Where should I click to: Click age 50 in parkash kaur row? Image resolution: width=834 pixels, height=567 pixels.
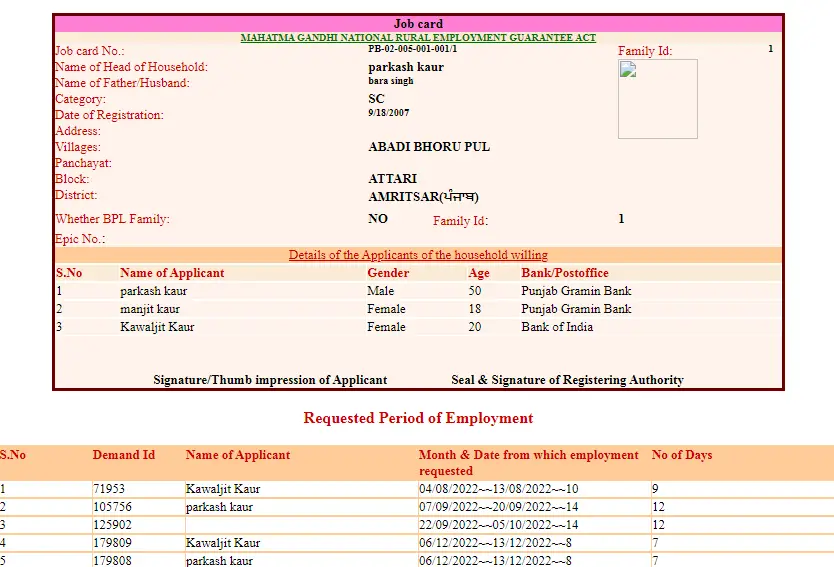474,291
